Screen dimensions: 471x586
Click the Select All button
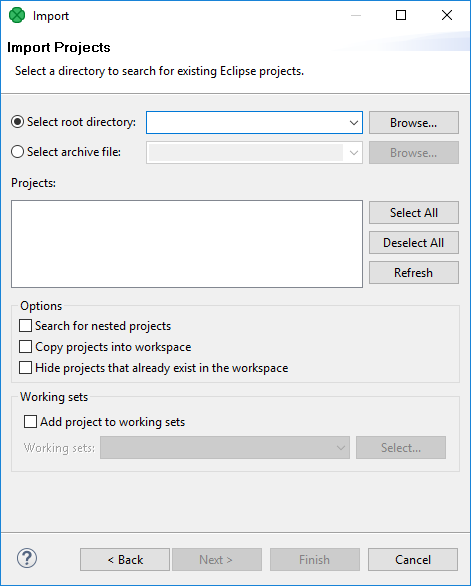click(414, 213)
